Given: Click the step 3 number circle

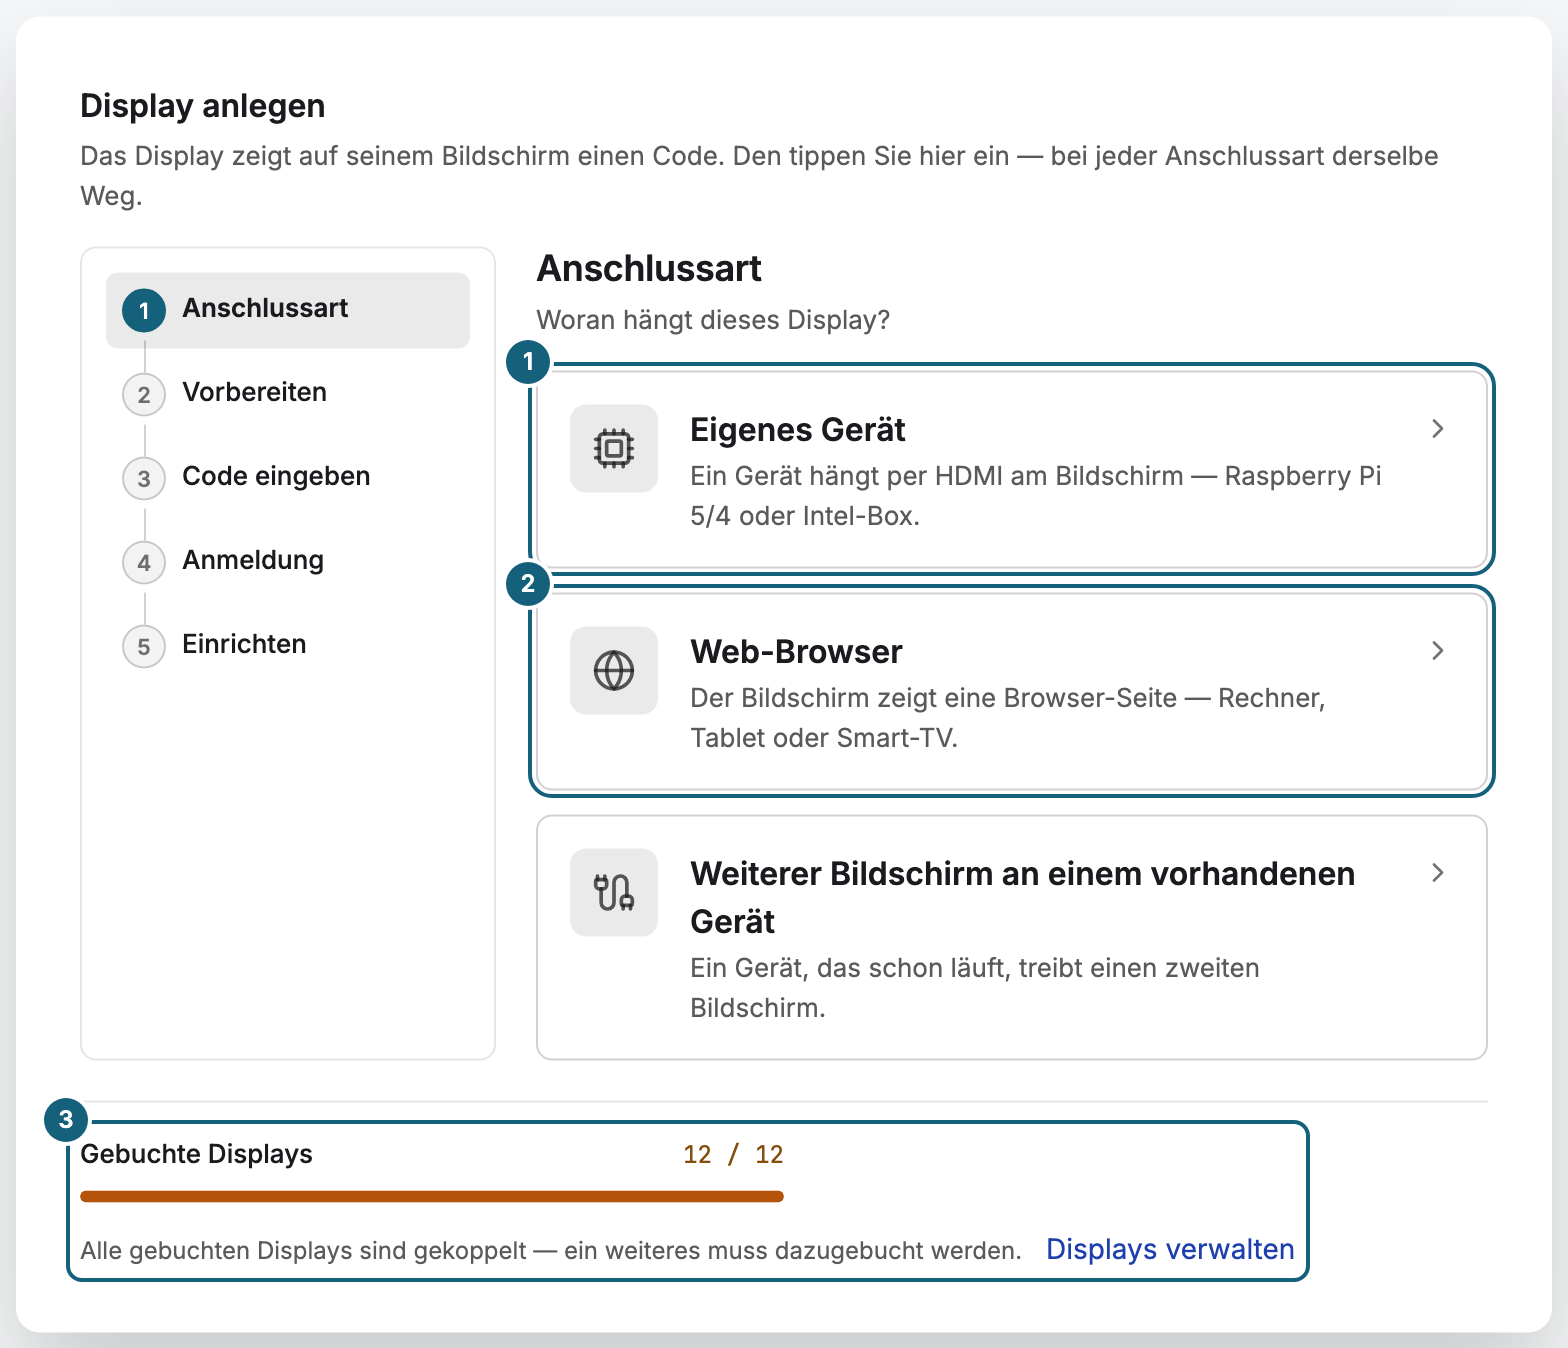Looking at the screenshot, I should click(144, 479).
